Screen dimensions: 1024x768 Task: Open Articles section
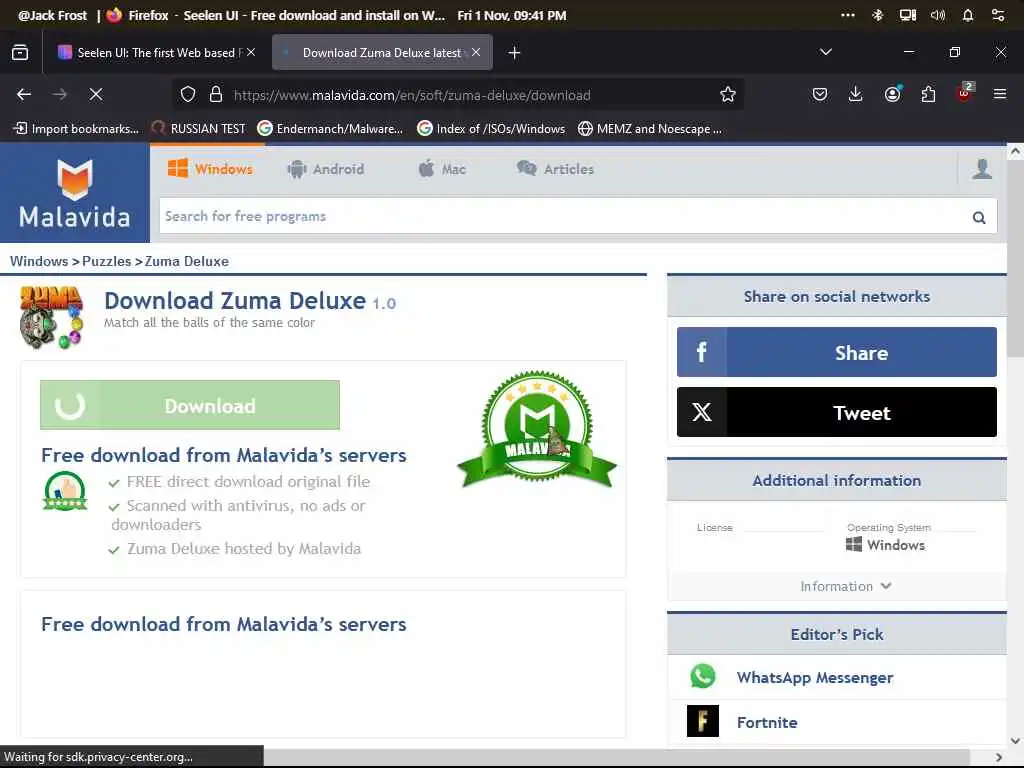click(x=555, y=169)
